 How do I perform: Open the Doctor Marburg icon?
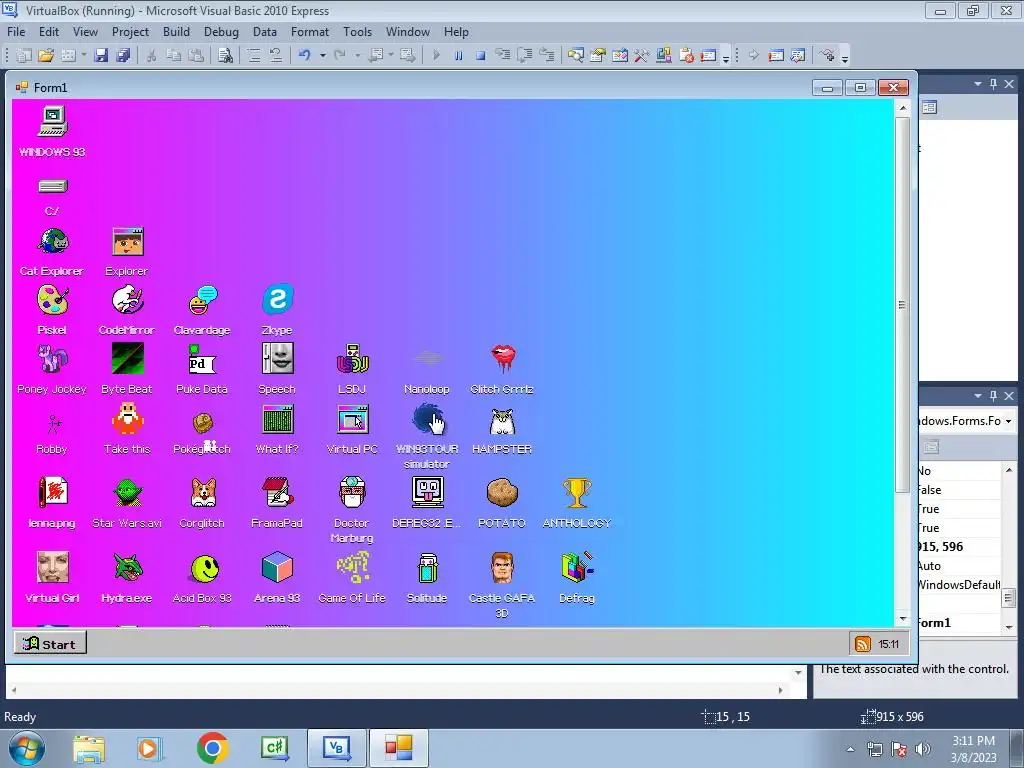pos(353,493)
